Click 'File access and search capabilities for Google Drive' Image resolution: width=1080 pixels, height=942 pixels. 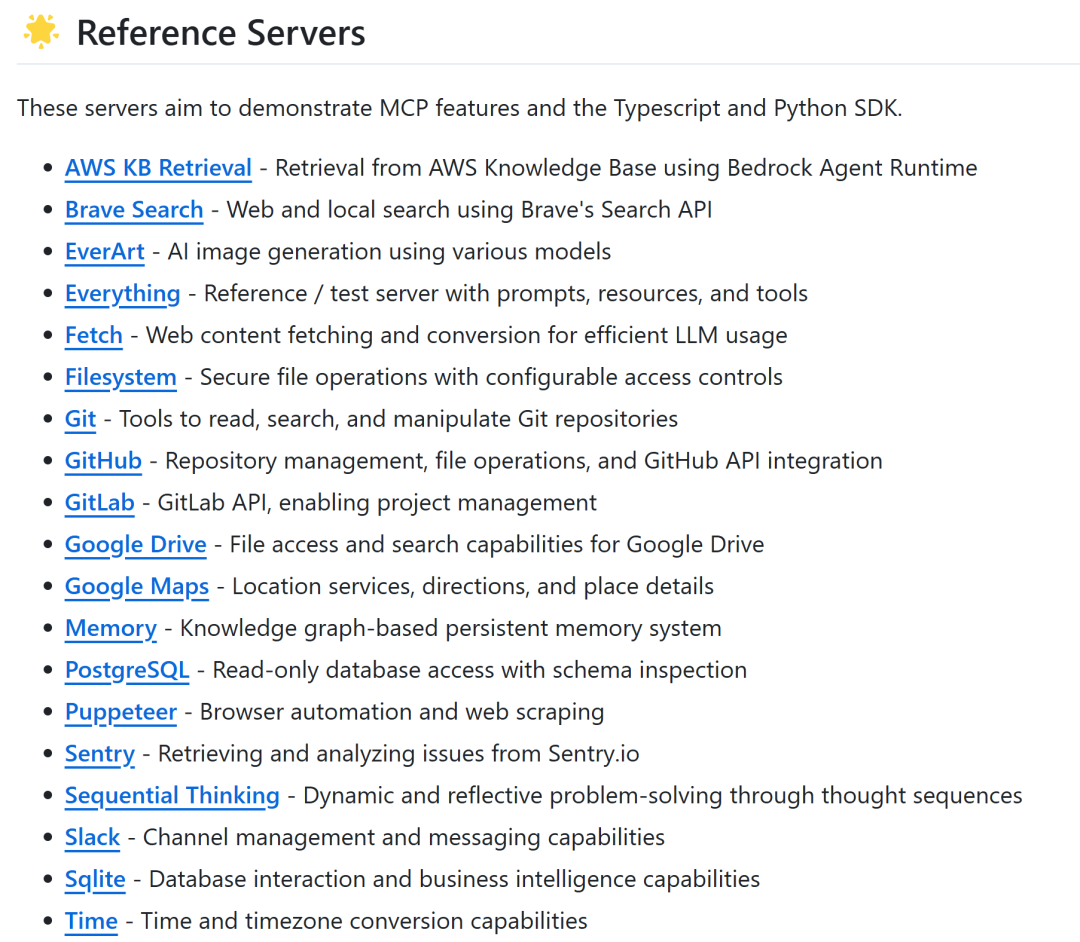(497, 545)
